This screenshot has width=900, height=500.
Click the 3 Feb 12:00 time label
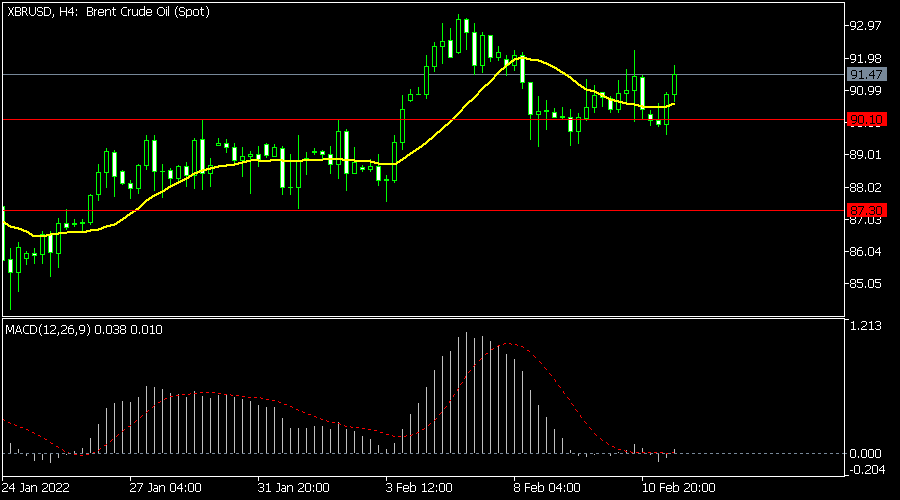tap(419, 488)
